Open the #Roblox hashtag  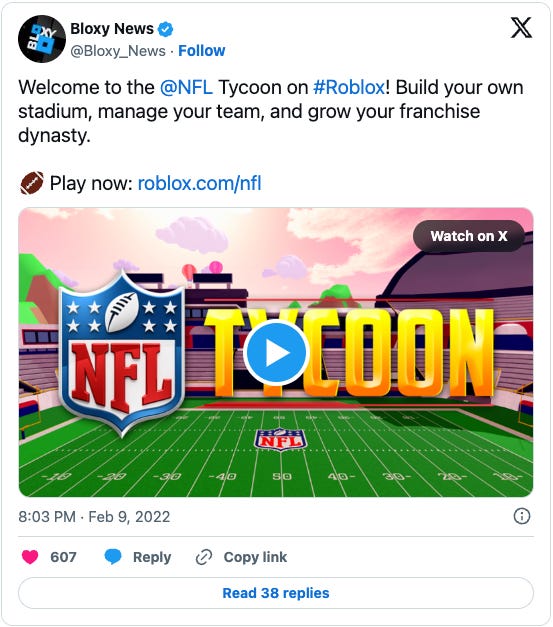click(x=349, y=87)
